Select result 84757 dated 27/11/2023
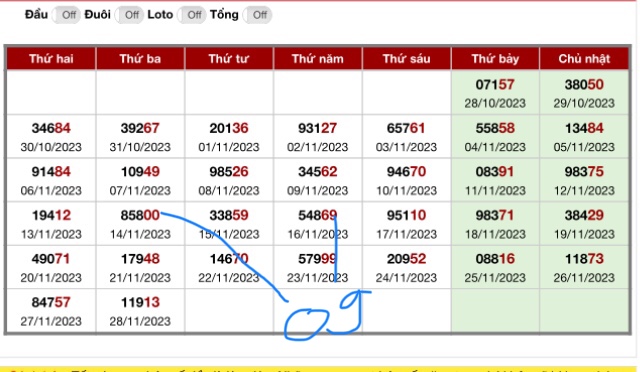640x372 pixels. click(x=51, y=311)
